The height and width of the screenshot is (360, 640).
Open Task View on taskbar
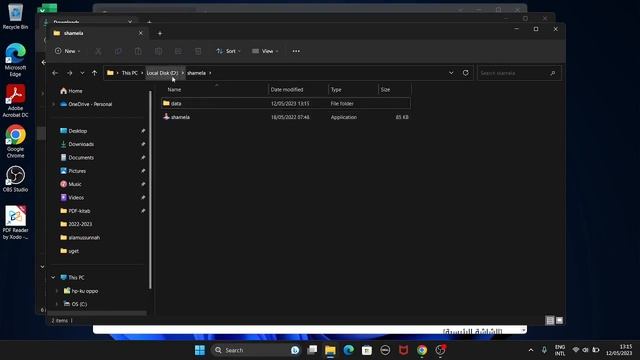312,350
